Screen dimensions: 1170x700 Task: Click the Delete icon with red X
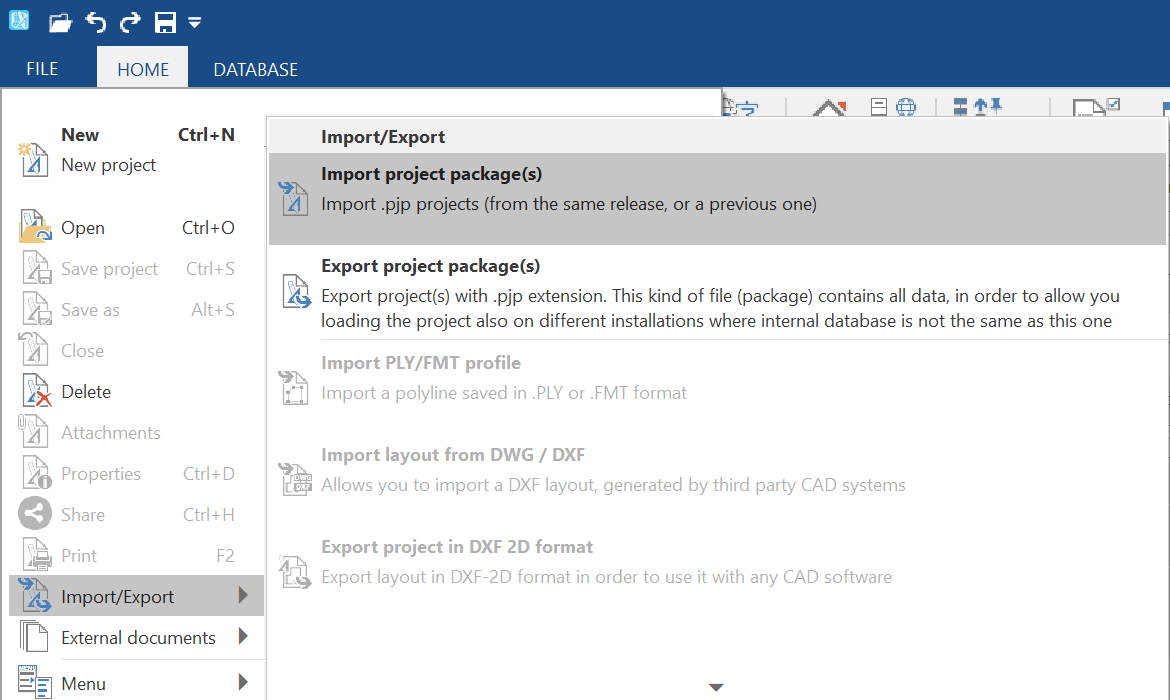(x=36, y=390)
